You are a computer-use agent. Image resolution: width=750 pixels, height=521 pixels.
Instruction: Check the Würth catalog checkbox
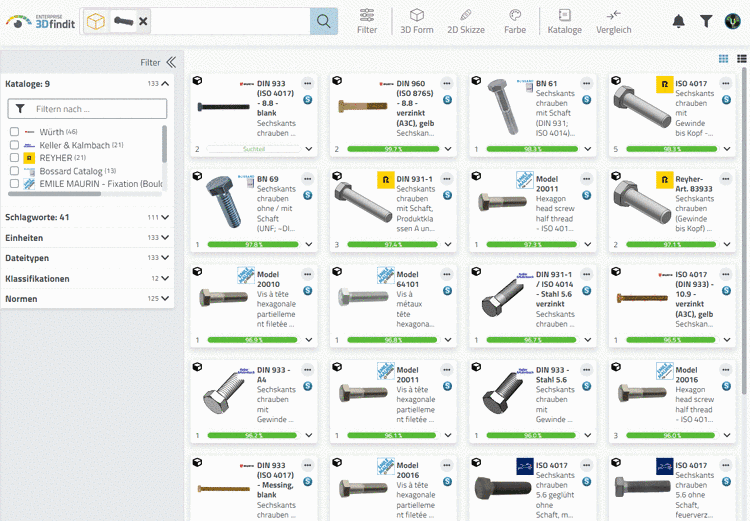coord(14,132)
